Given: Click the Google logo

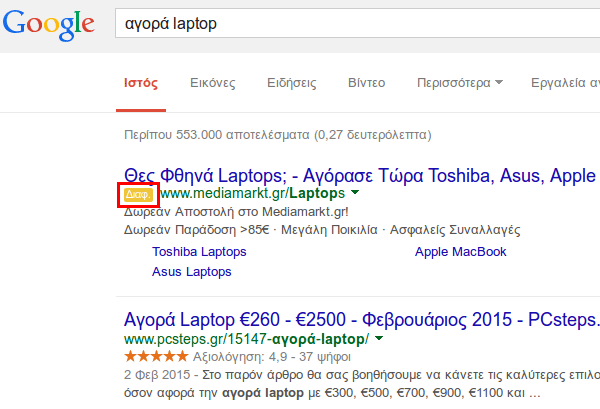Looking at the screenshot, I should (49, 25).
